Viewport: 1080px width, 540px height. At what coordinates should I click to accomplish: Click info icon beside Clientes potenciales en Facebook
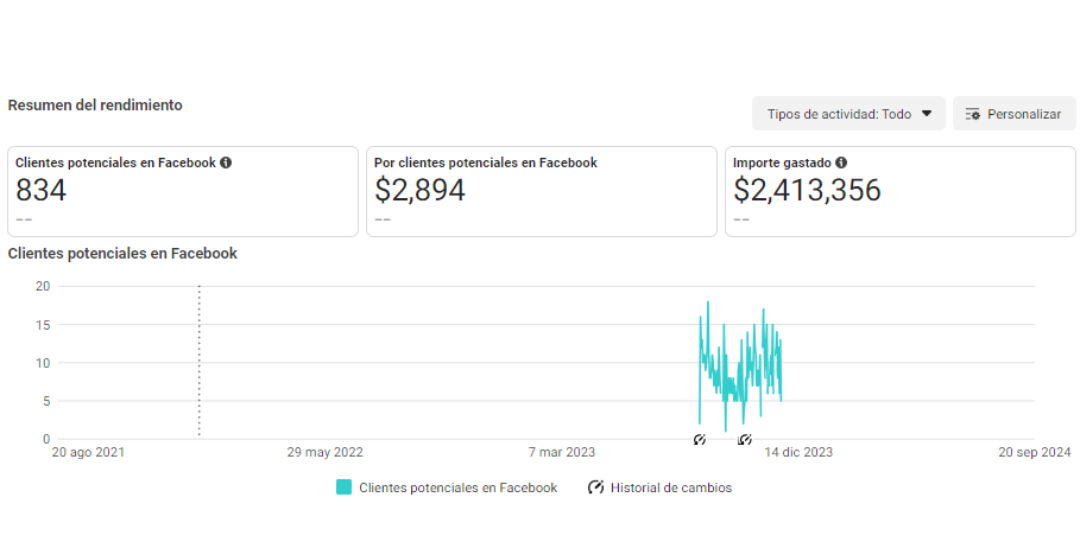[225, 163]
